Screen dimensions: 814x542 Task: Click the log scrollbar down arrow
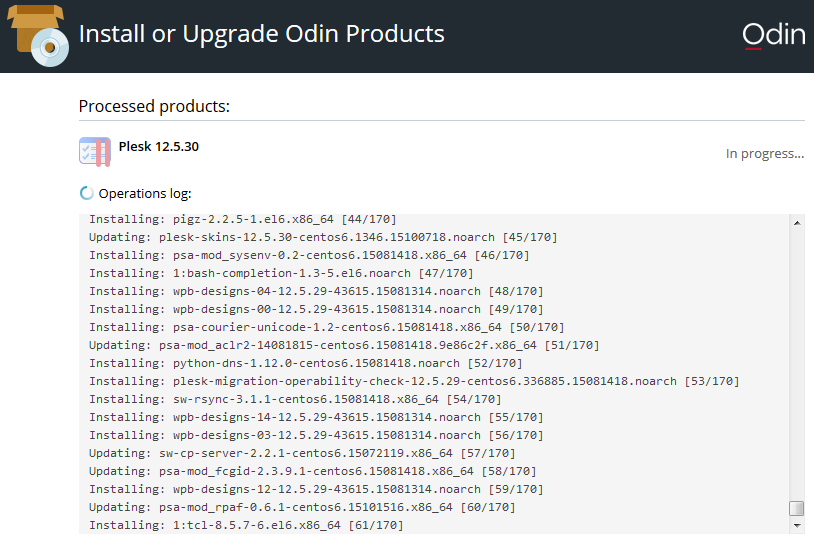[796, 525]
